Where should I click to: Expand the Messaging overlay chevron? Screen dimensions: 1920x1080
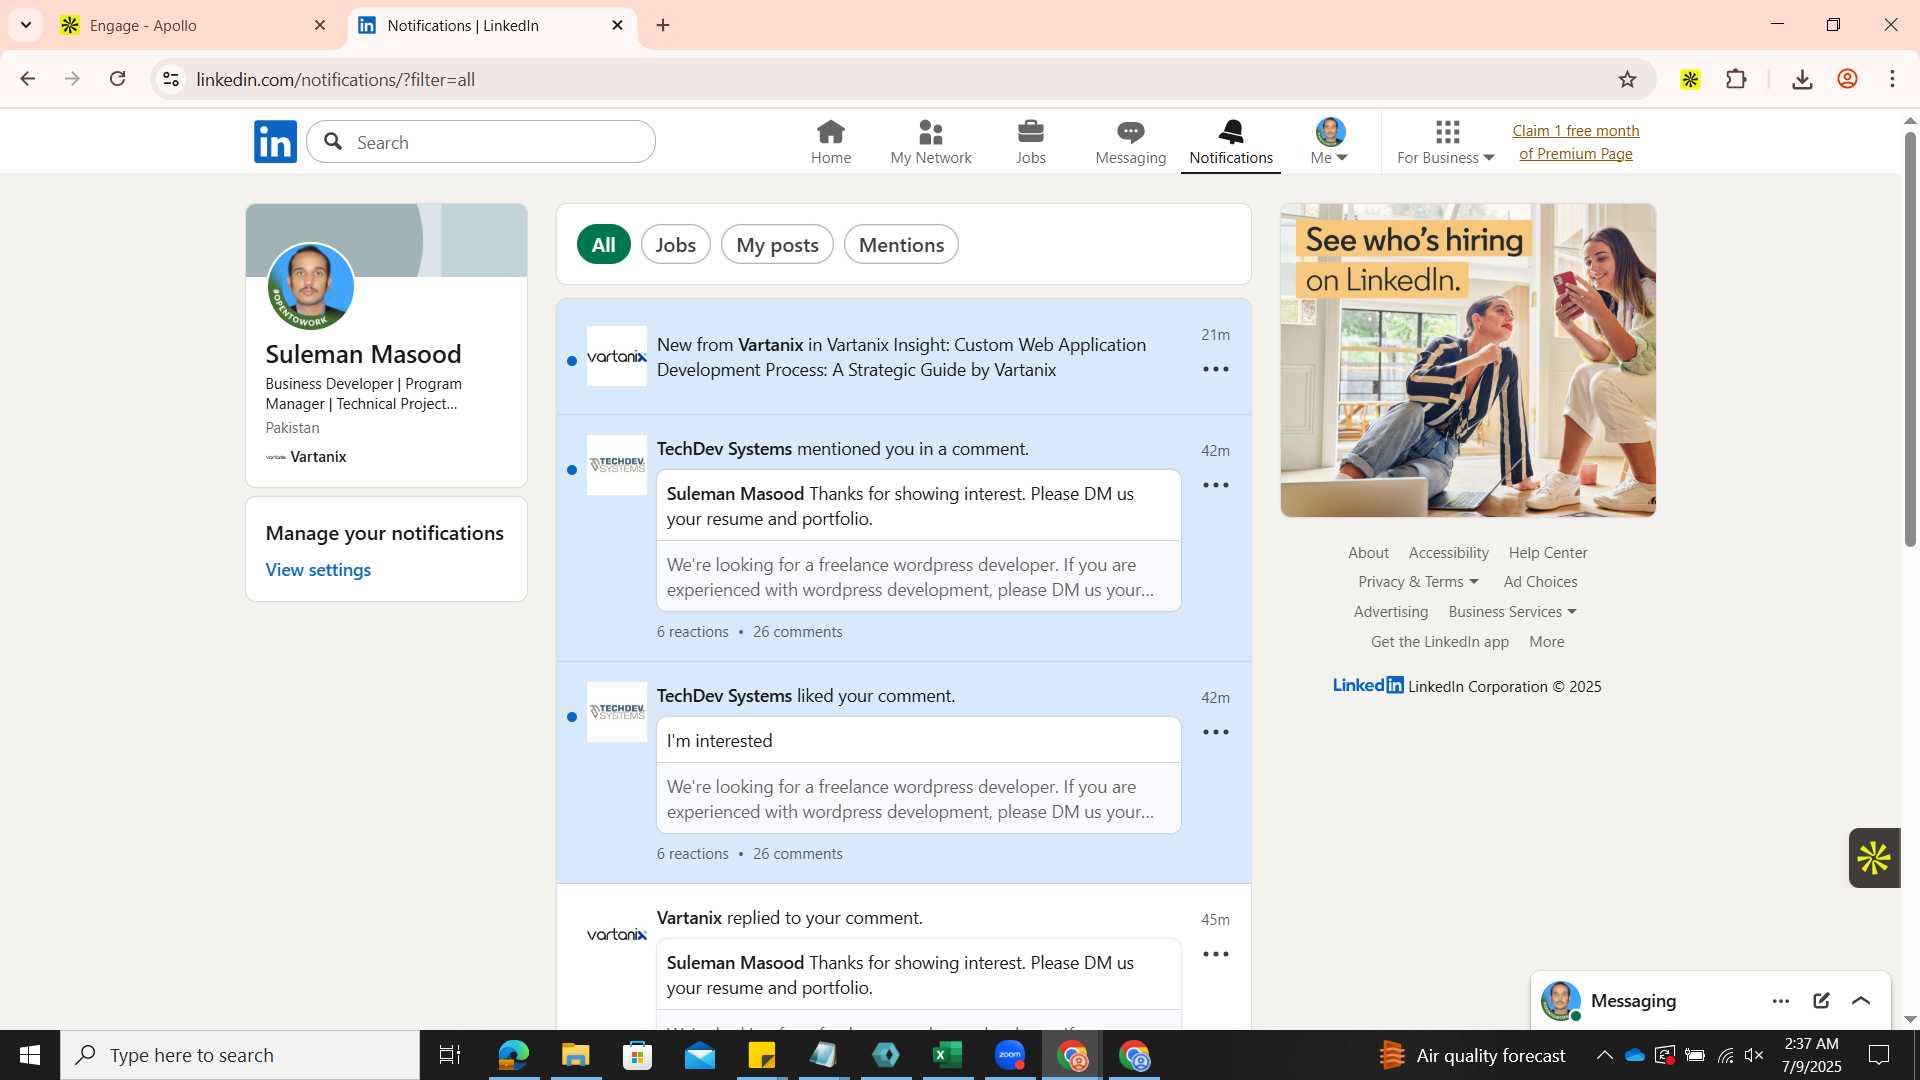click(1861, 1001)
